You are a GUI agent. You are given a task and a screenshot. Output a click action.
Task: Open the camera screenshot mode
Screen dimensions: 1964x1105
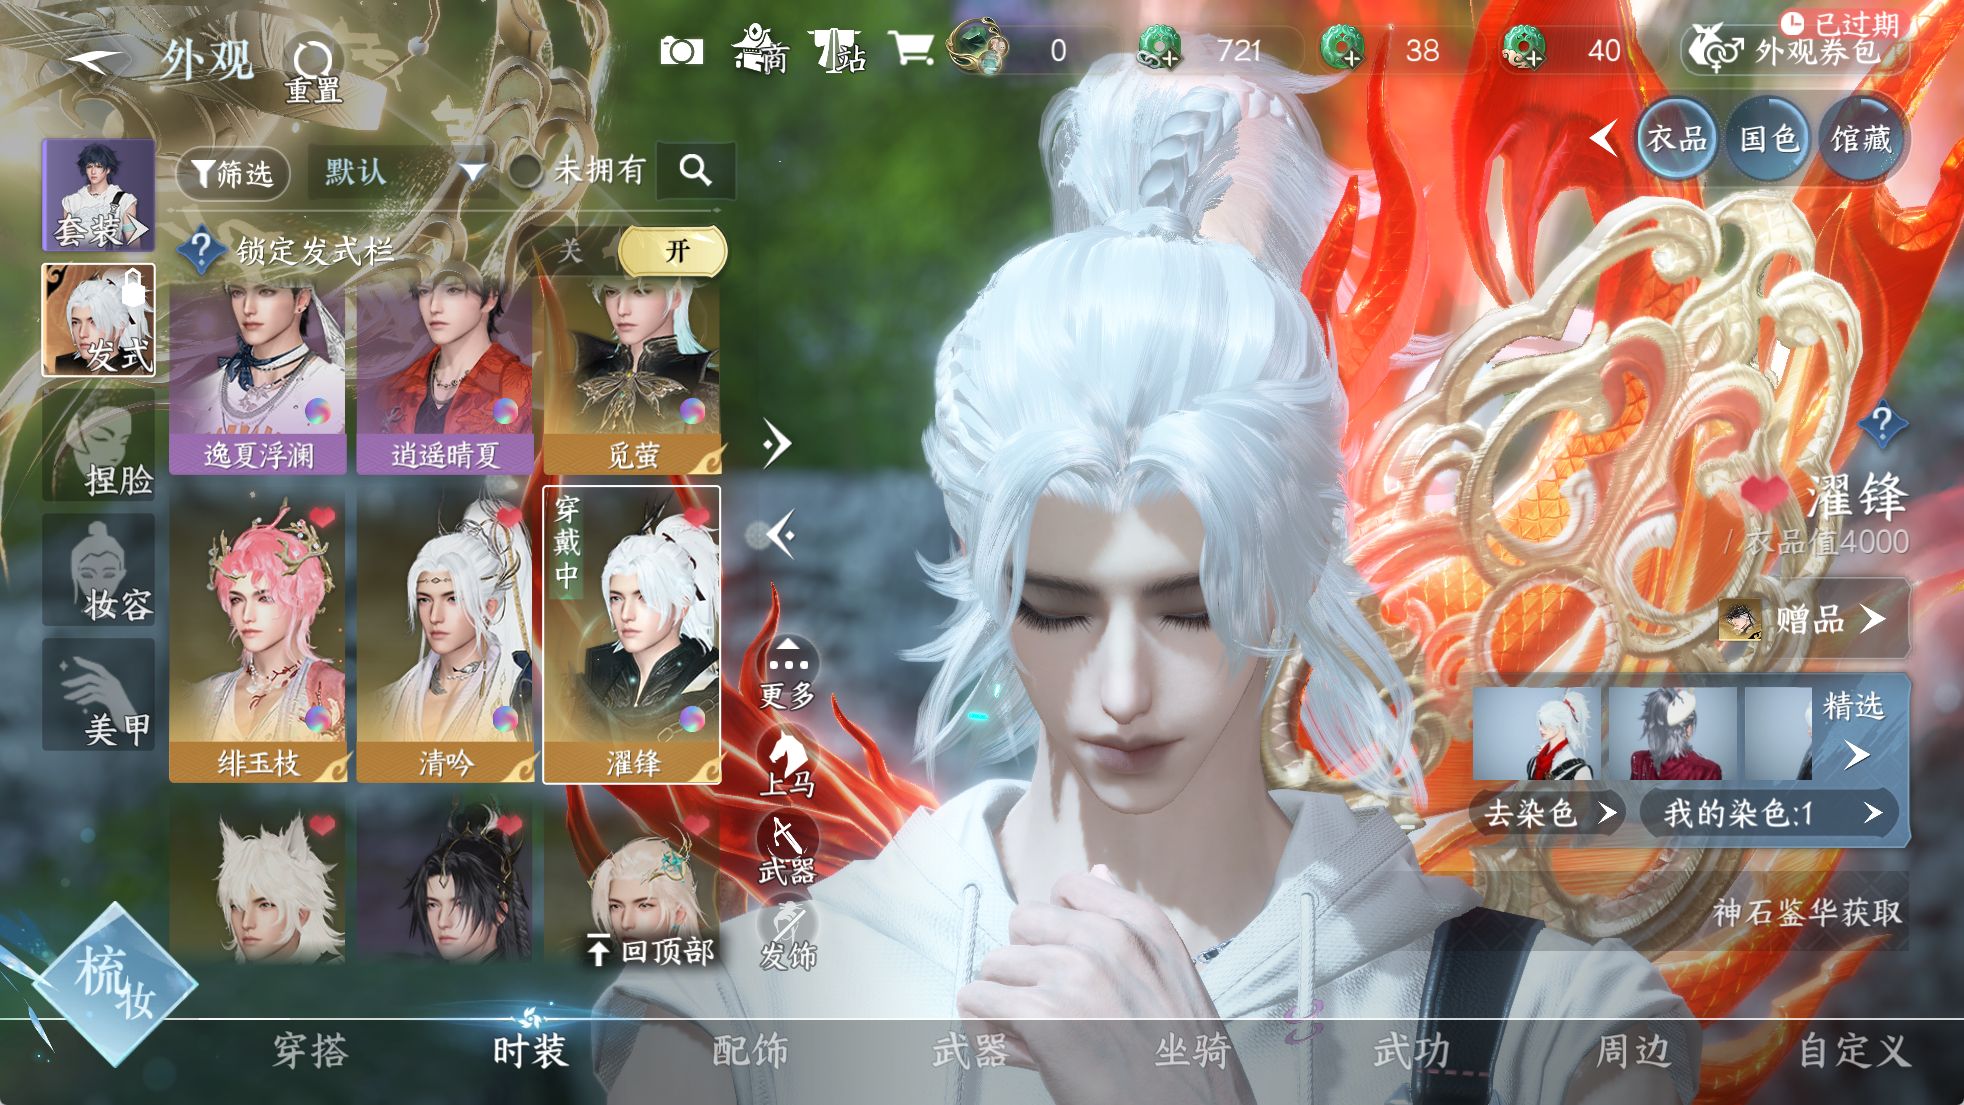coord(682,50)
